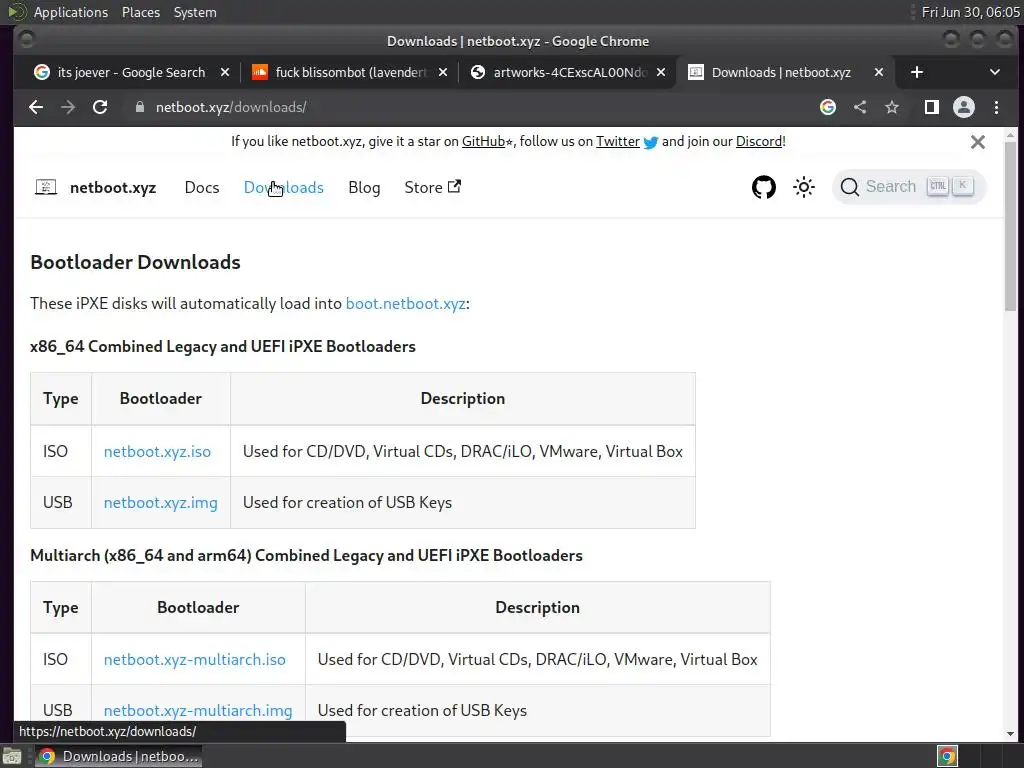The height and width of the screenshot is (768, 1024).
Task: Expand the tab search dropdown arrow
Action: coord(995,72)
